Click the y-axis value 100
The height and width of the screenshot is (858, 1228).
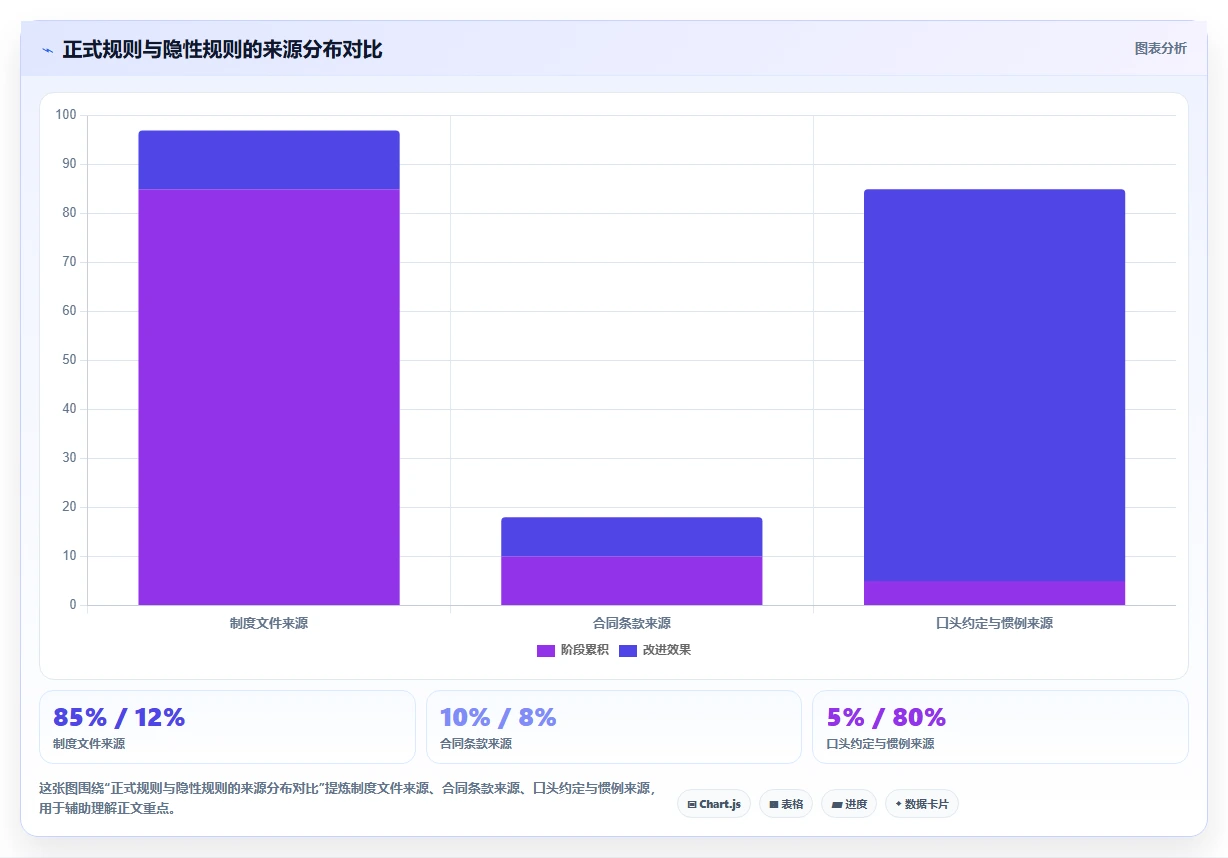tap(66, 115)
